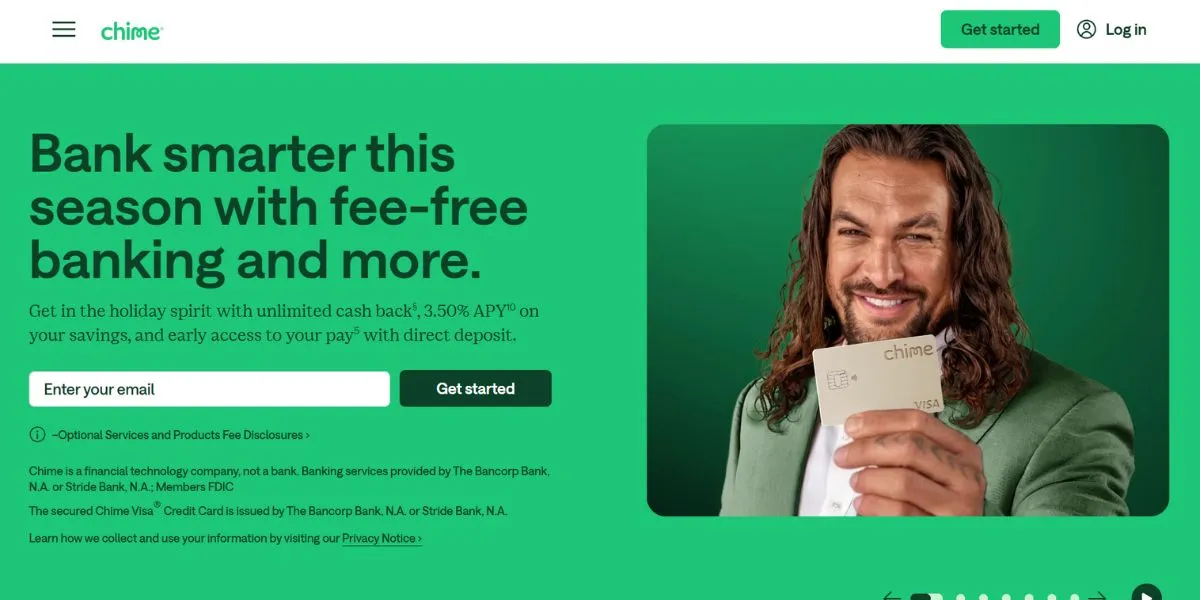Select the third carousel dot
The width and height of the screenshot is (1200, 600).
[x=983, y=597]
